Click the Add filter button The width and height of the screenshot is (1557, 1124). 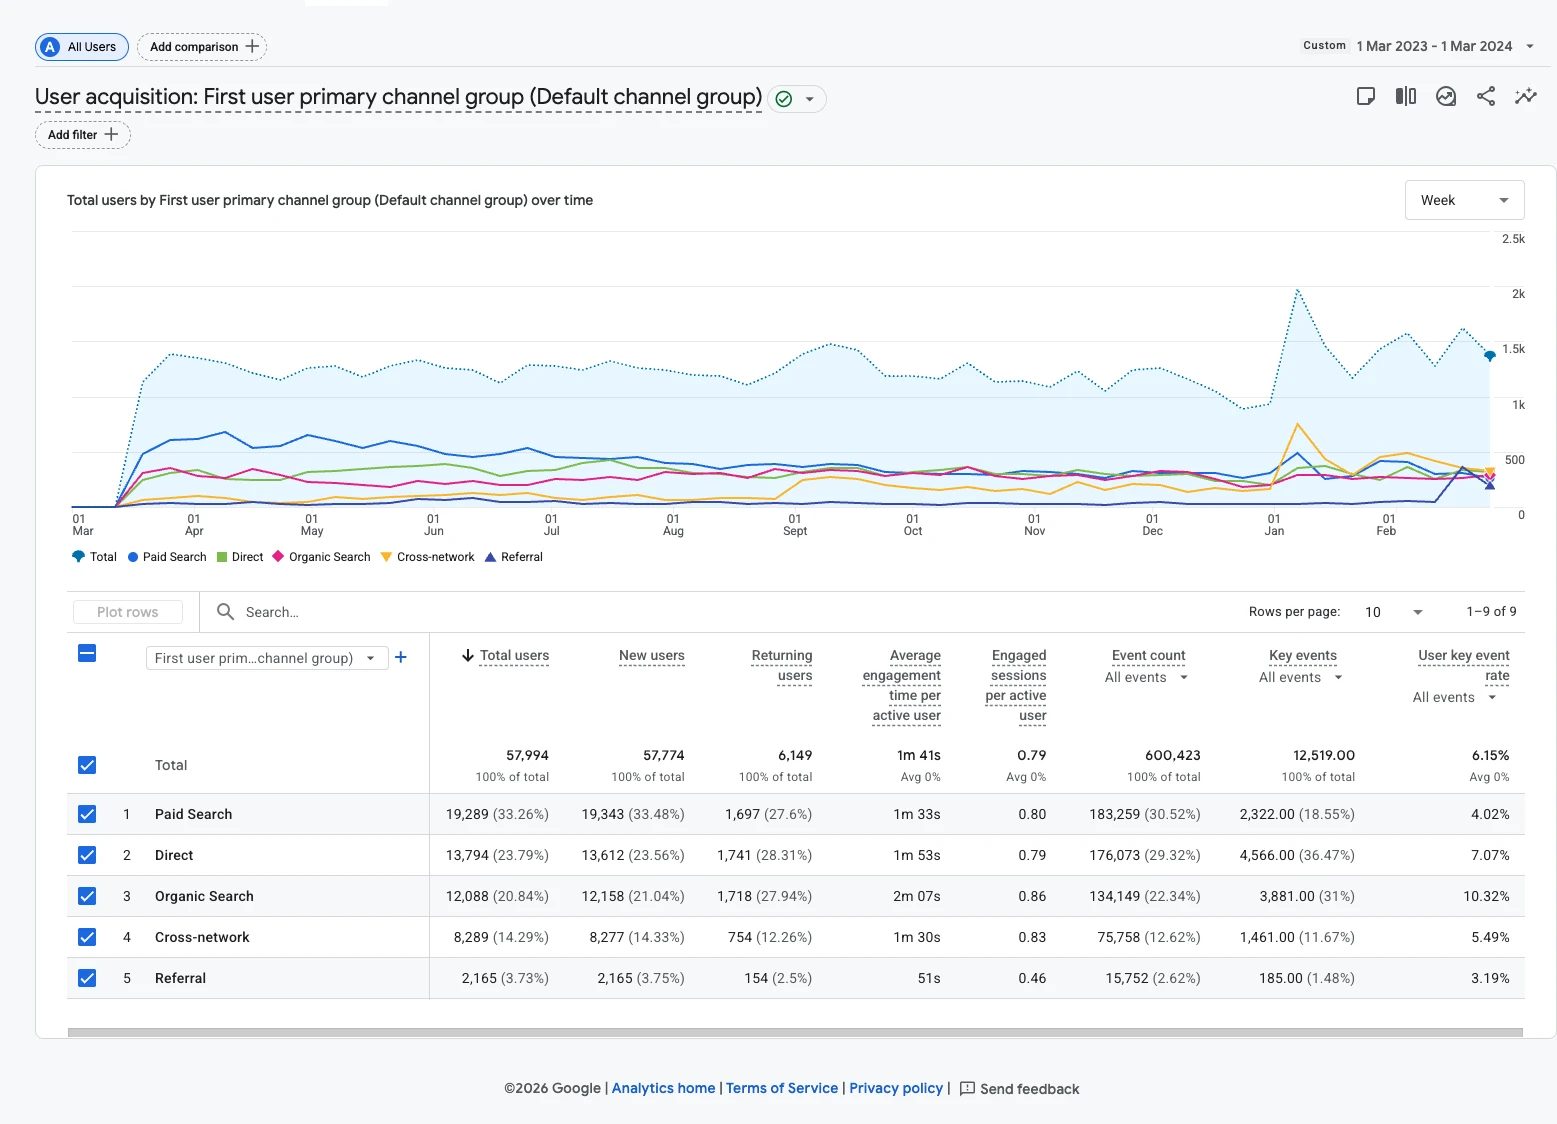click(x=83, y=134)
